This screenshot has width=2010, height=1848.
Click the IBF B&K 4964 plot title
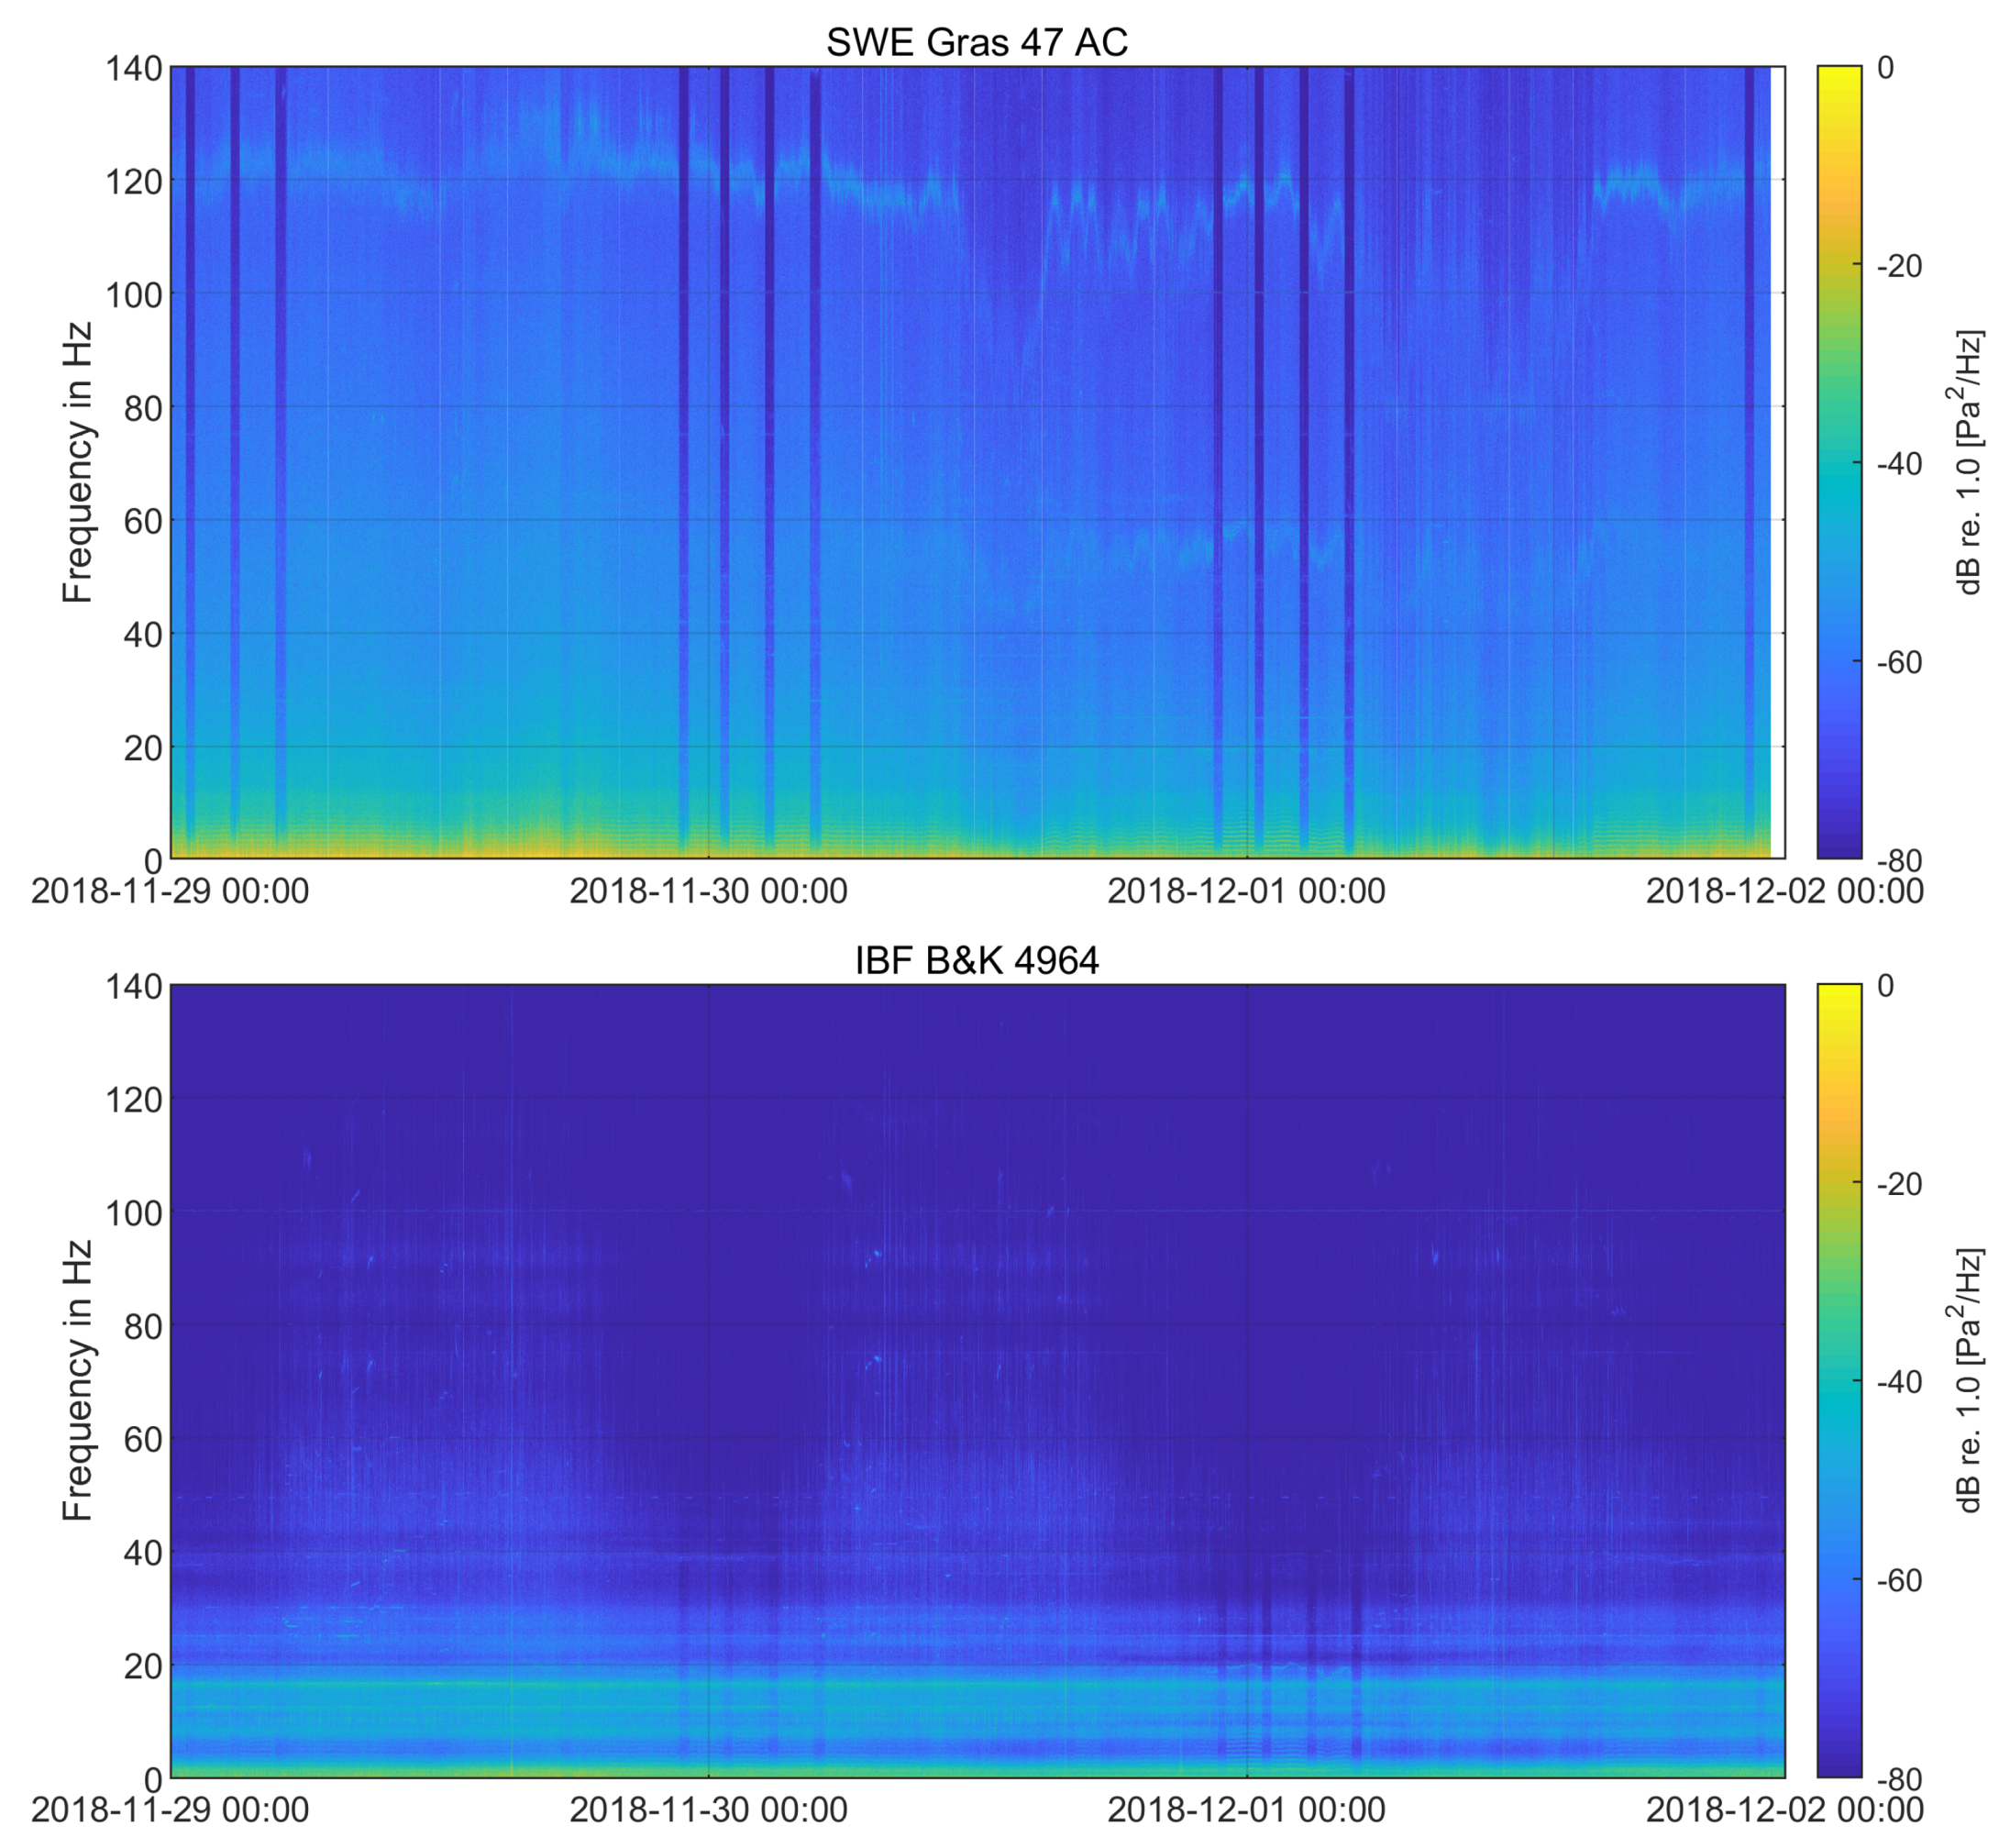click(976, 960)
